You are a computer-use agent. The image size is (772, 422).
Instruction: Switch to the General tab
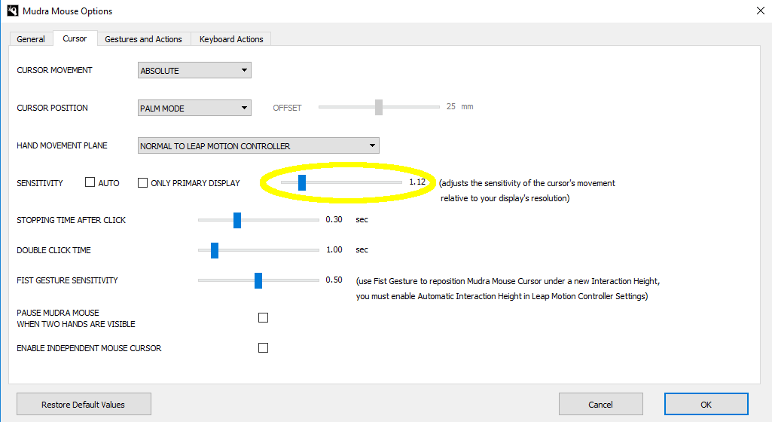click(31, 39)
